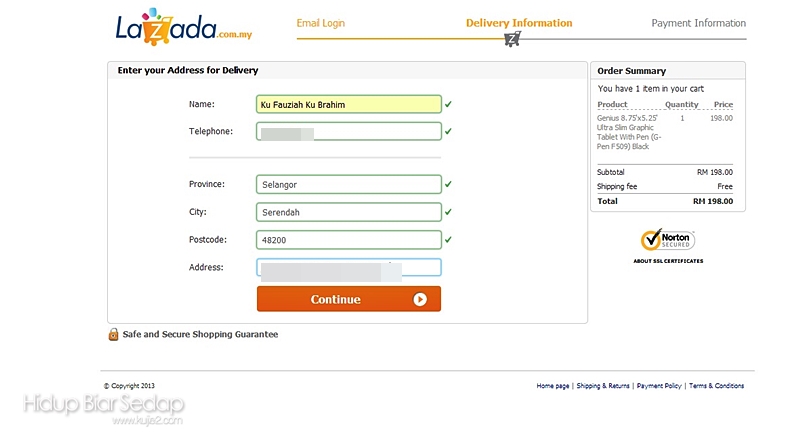Screen dimensions: 800x436
Task: Click the green checkmark beside City
Action: point(449,212)
